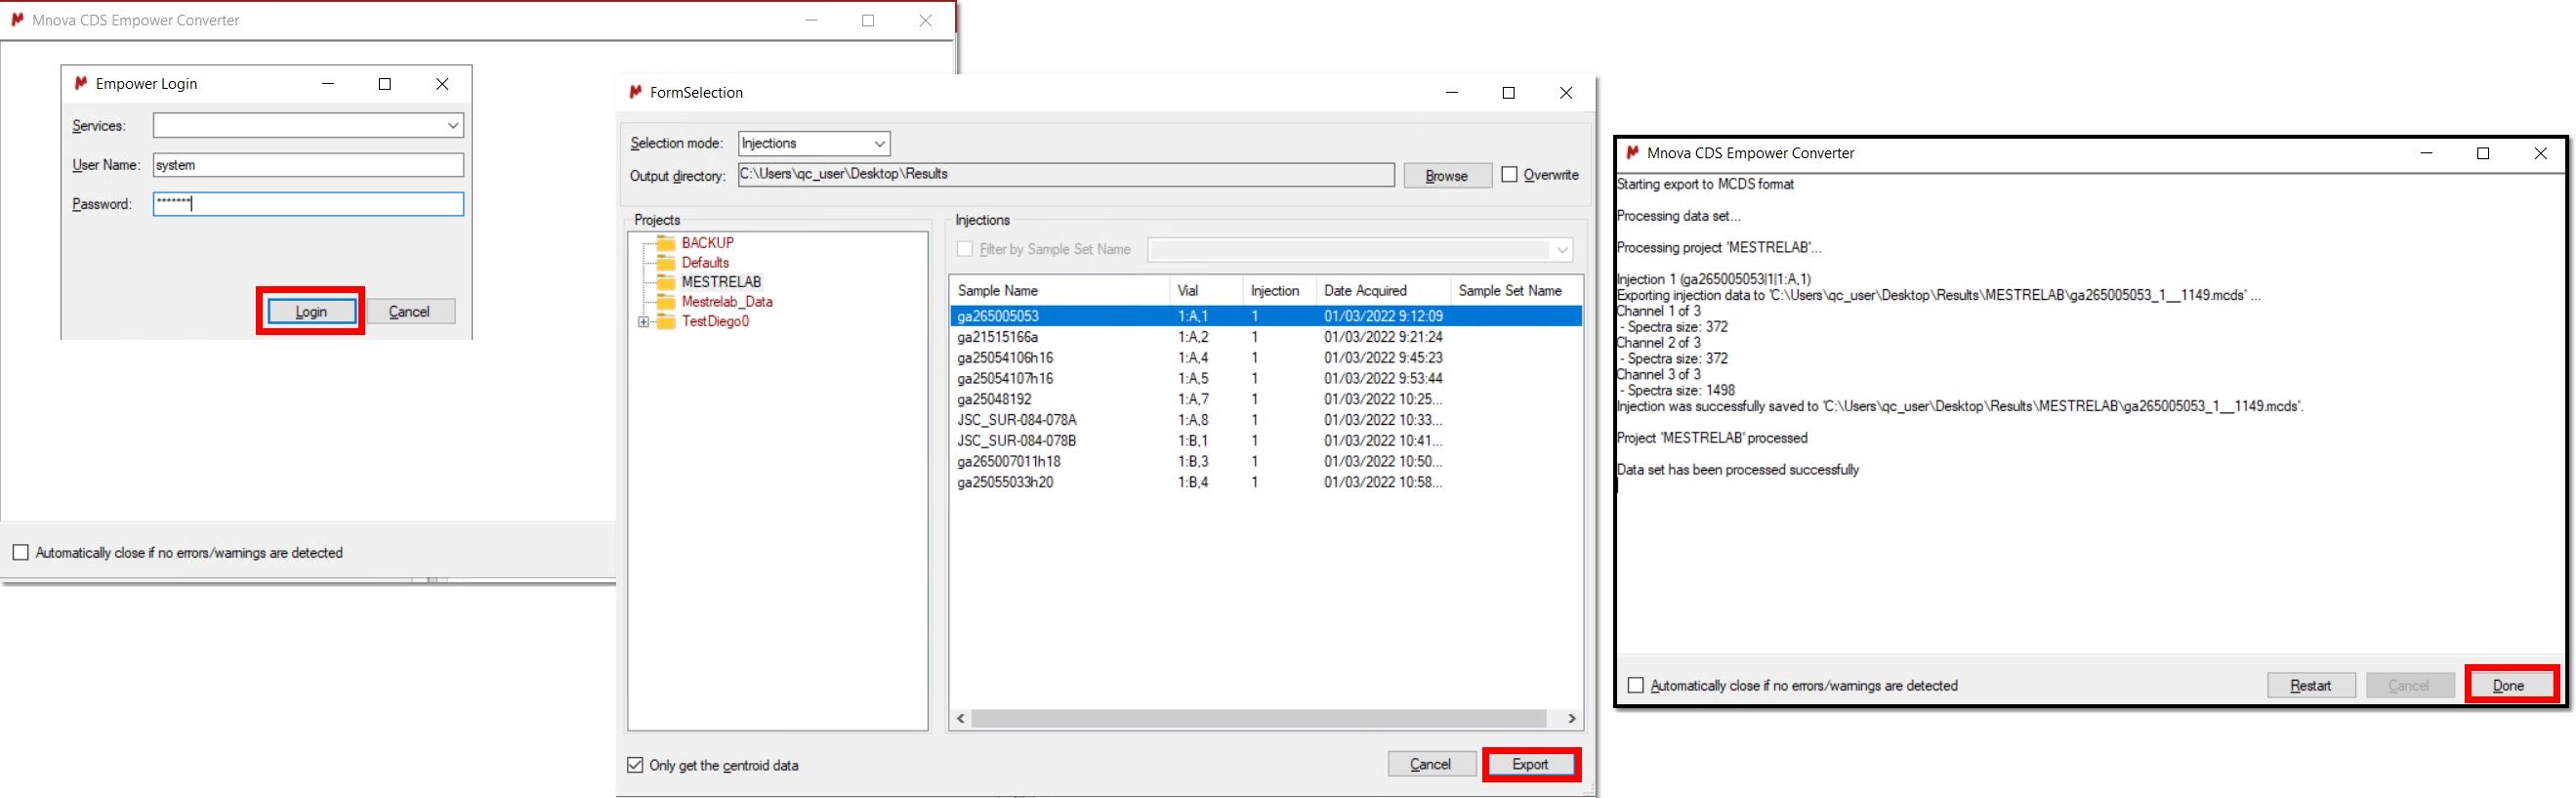The image size is (2576, 798).
Task: Select injection row ga25054106h16
Action: [1266, 357]
